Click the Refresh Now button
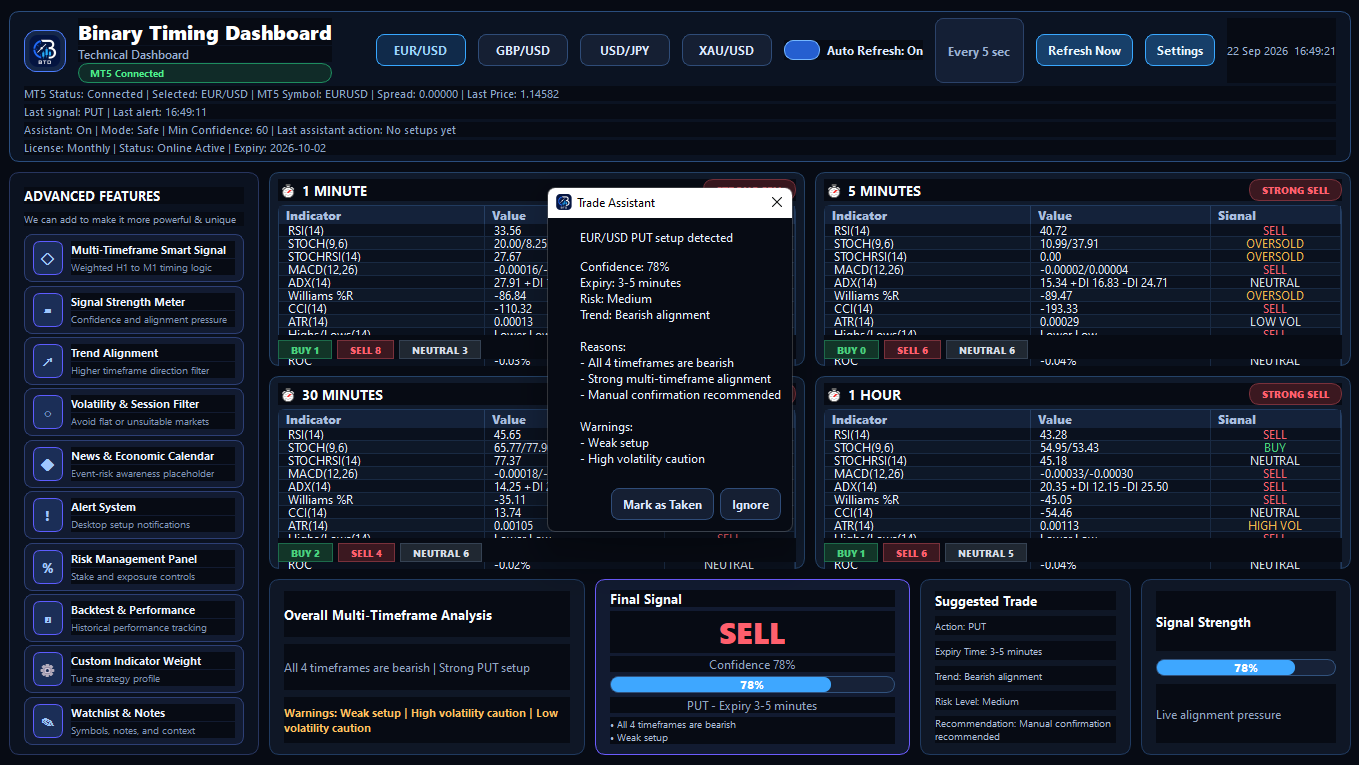1359x765 pixels. (1084, 50)
